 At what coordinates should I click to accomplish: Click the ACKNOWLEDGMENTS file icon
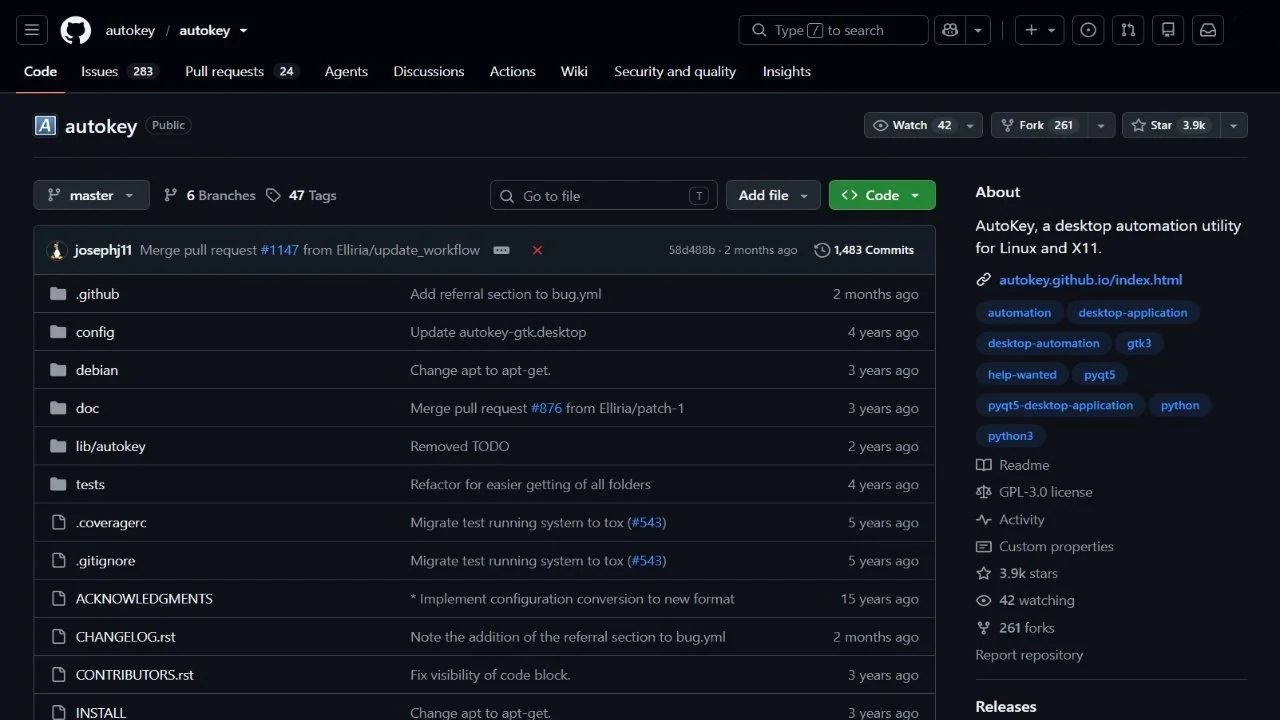pyautogui.click(x=58, y=598)
